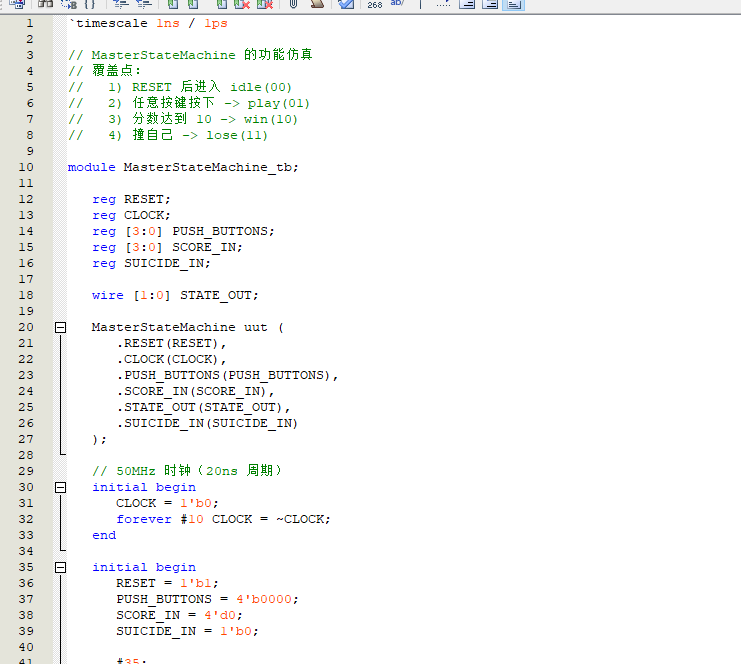Click 'SUICIDE_IN = 1'b0;' assignment
Screen dimensions: 741x664
188,631
